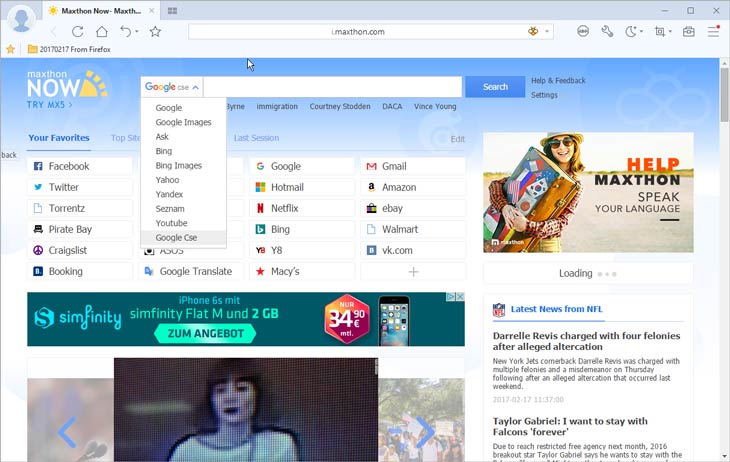Open Craigslist favorite tile
730x462 pixels.
pos(80,250)
